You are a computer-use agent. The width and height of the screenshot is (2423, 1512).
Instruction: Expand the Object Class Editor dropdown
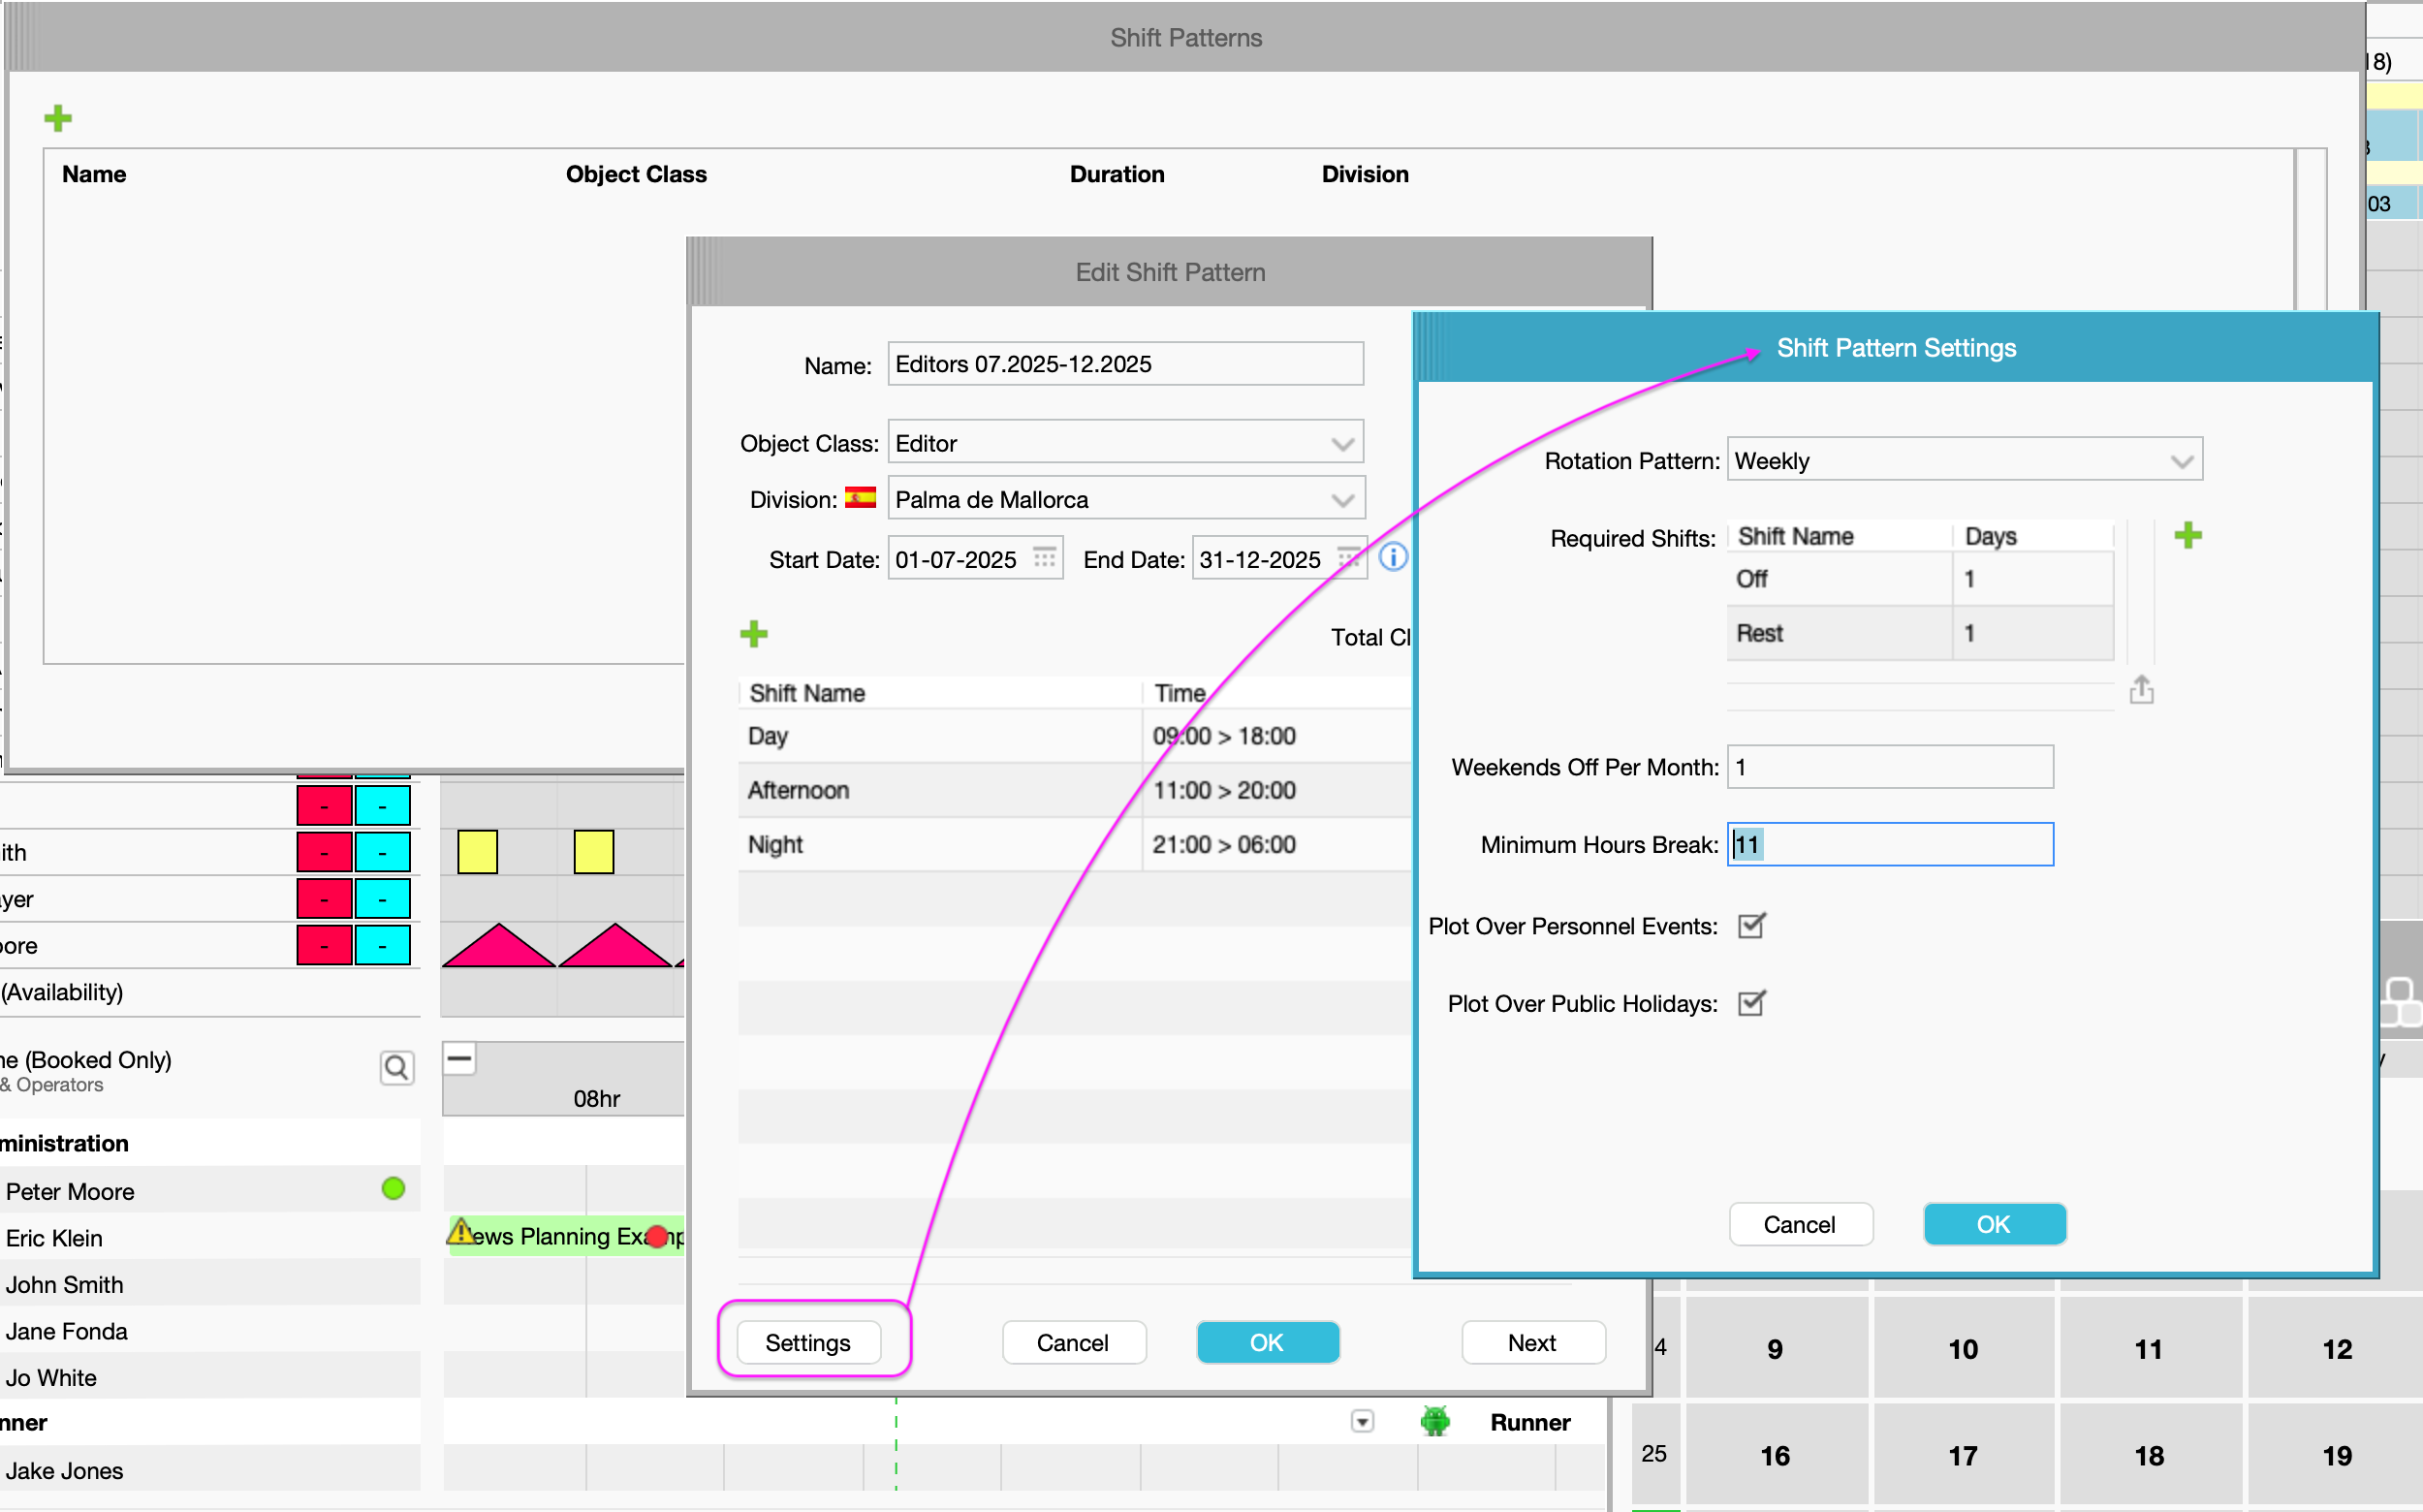(x=1342, y=443)
